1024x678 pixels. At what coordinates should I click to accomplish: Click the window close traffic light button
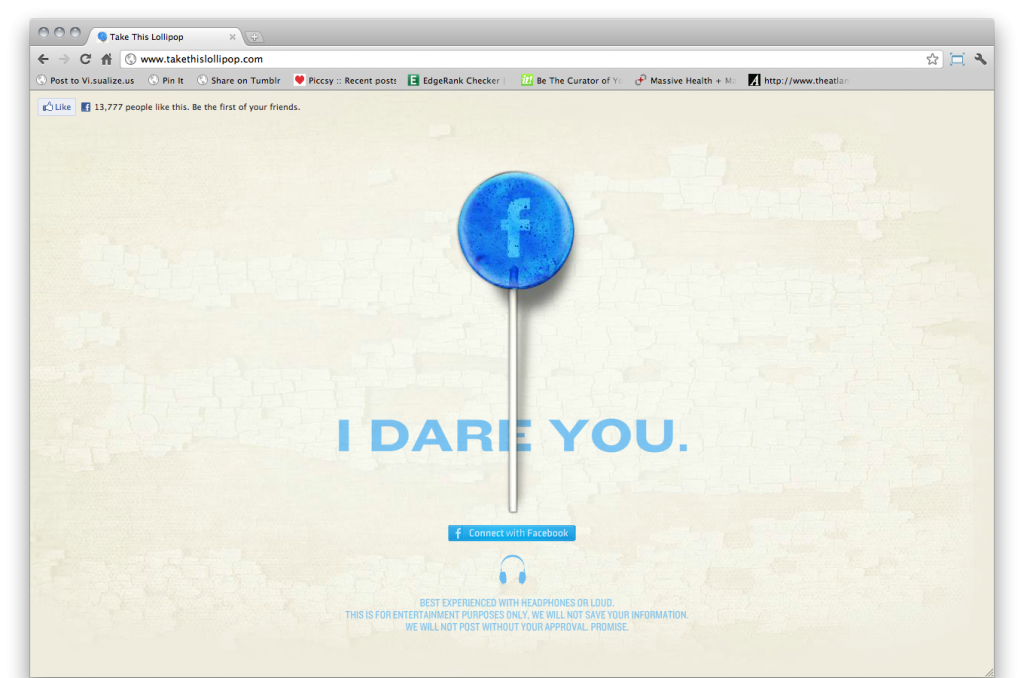44,32
